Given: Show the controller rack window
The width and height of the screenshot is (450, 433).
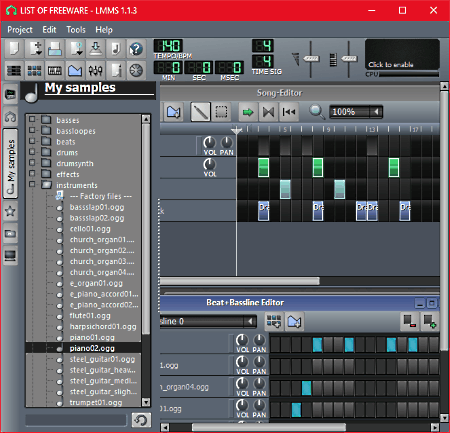Looking at the screenshot, I should coord(136,70).
